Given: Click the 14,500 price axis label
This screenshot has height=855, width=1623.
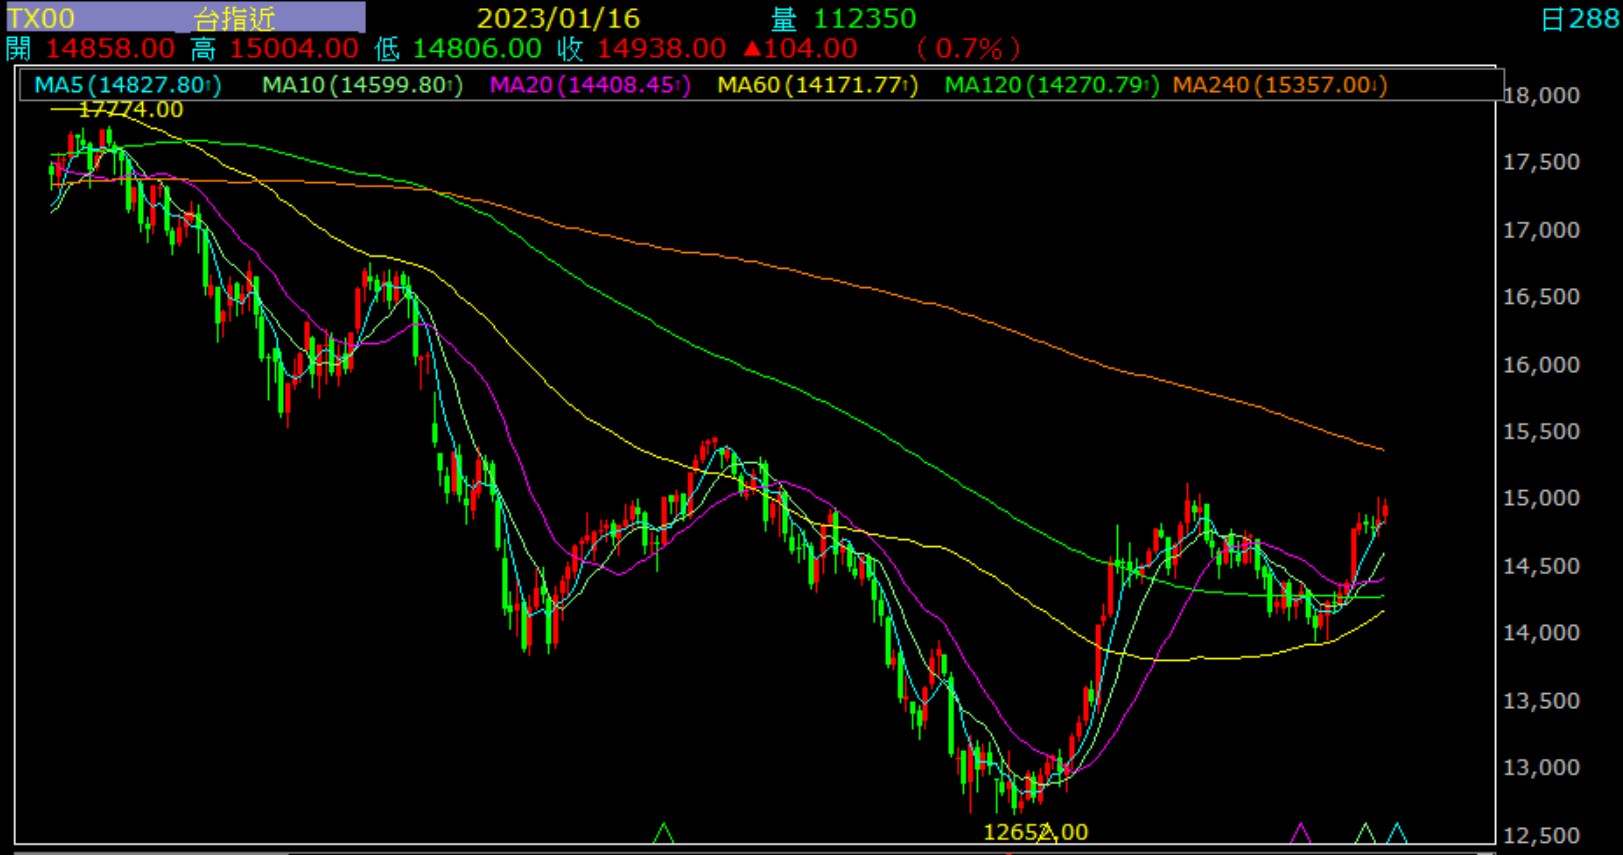Looking at the screenshot, I should point(1541,566).
